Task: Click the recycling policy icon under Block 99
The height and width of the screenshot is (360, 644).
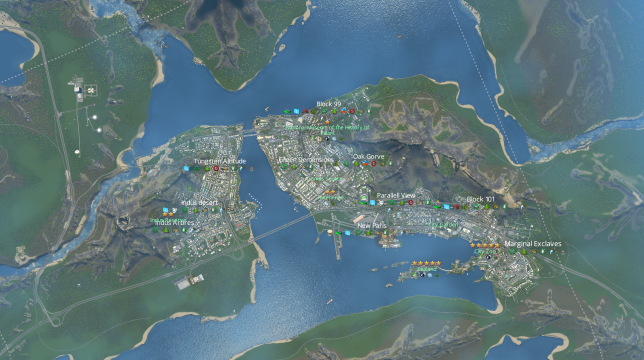Action: pyautogui.click(x=324, y=111)
